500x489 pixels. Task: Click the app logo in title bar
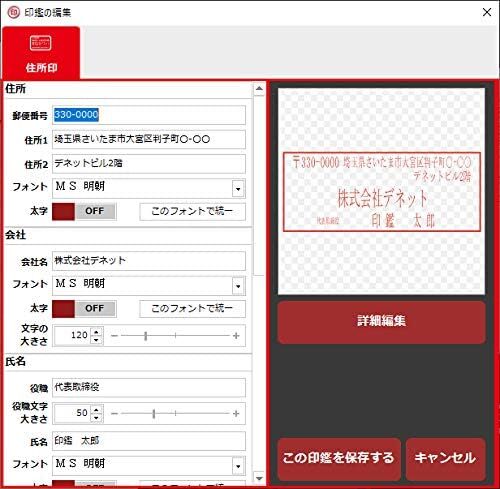(14, 13)
